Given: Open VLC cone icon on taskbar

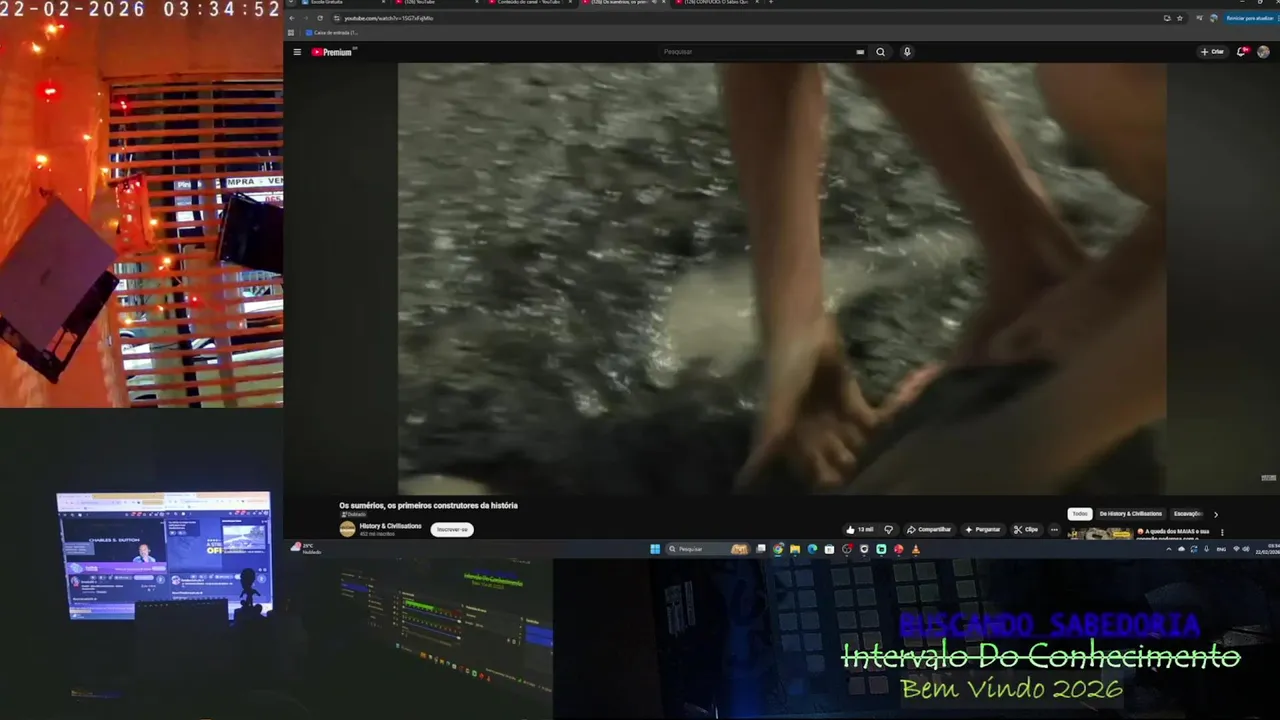Looking at the screenshot, I should [915, 549].
